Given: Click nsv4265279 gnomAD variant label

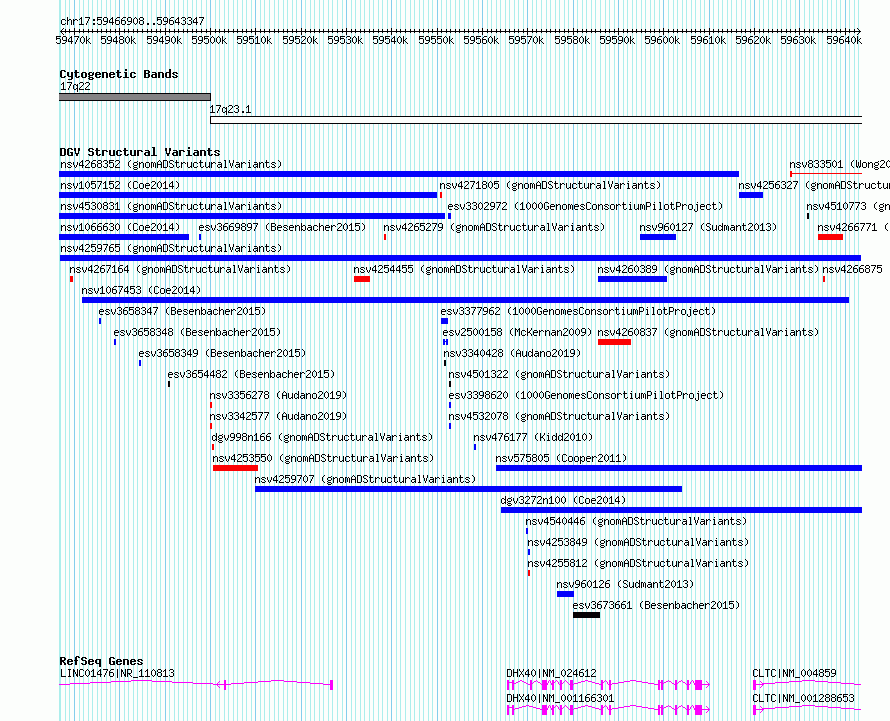Looking at the screenshot, I should 494,227.
